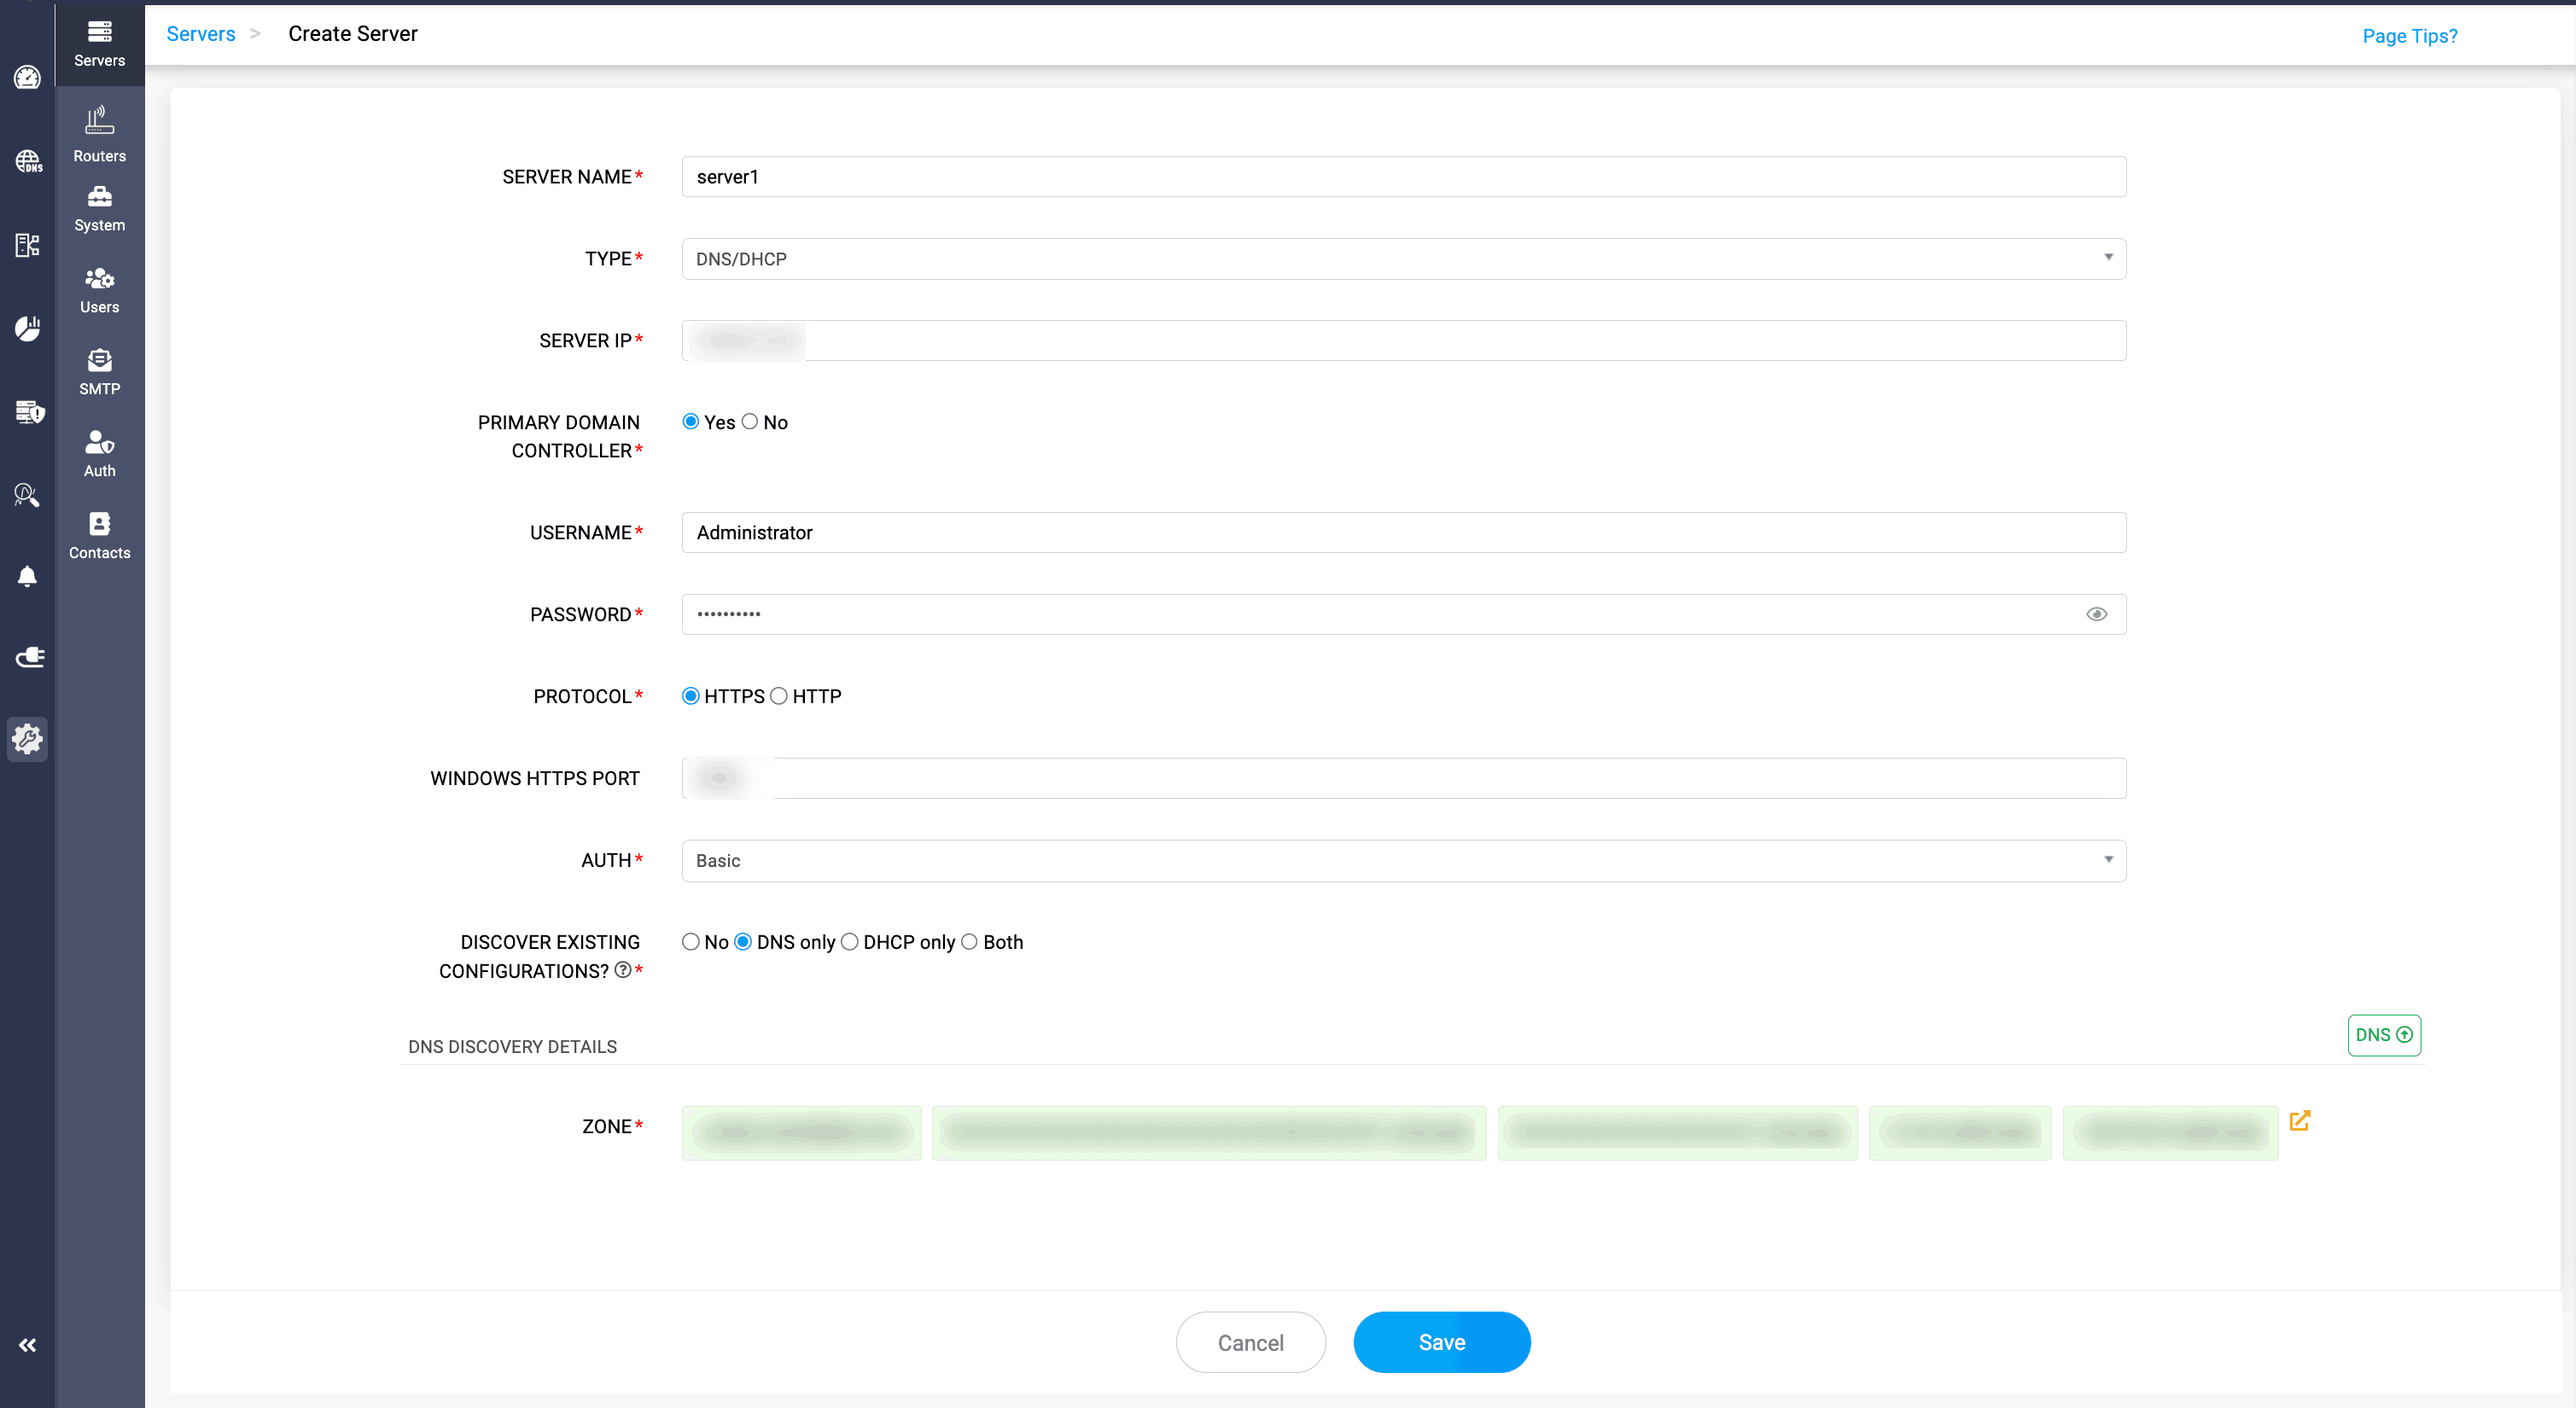Open the Dashboard gauge icon

tap(27, 77)
